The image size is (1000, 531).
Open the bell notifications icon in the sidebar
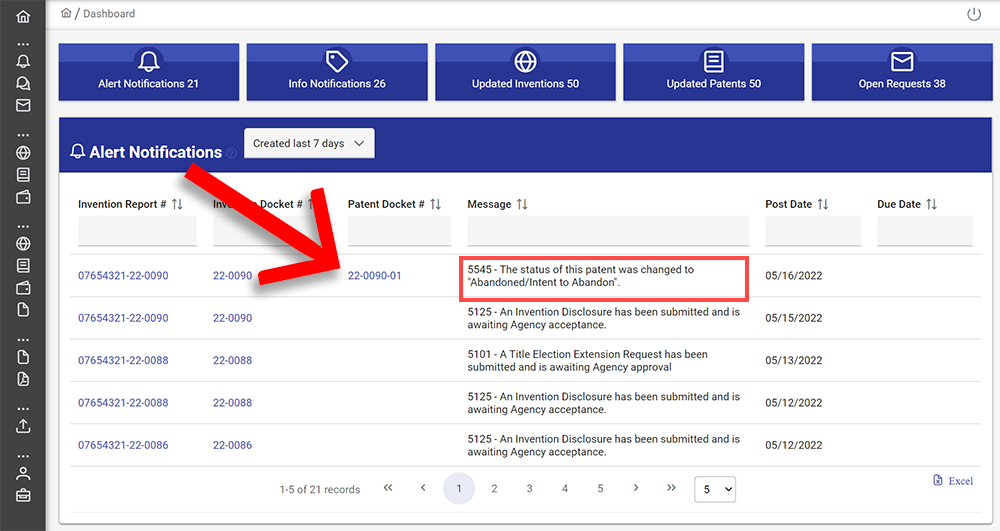pyautogui.click(x=23, y=61)
